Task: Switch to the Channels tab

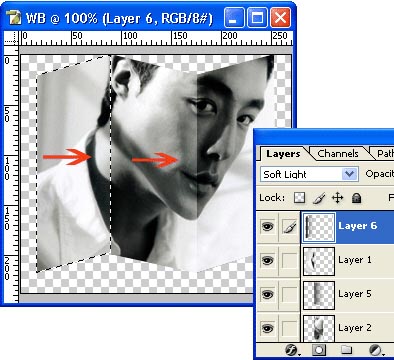Action: point(338,154)
